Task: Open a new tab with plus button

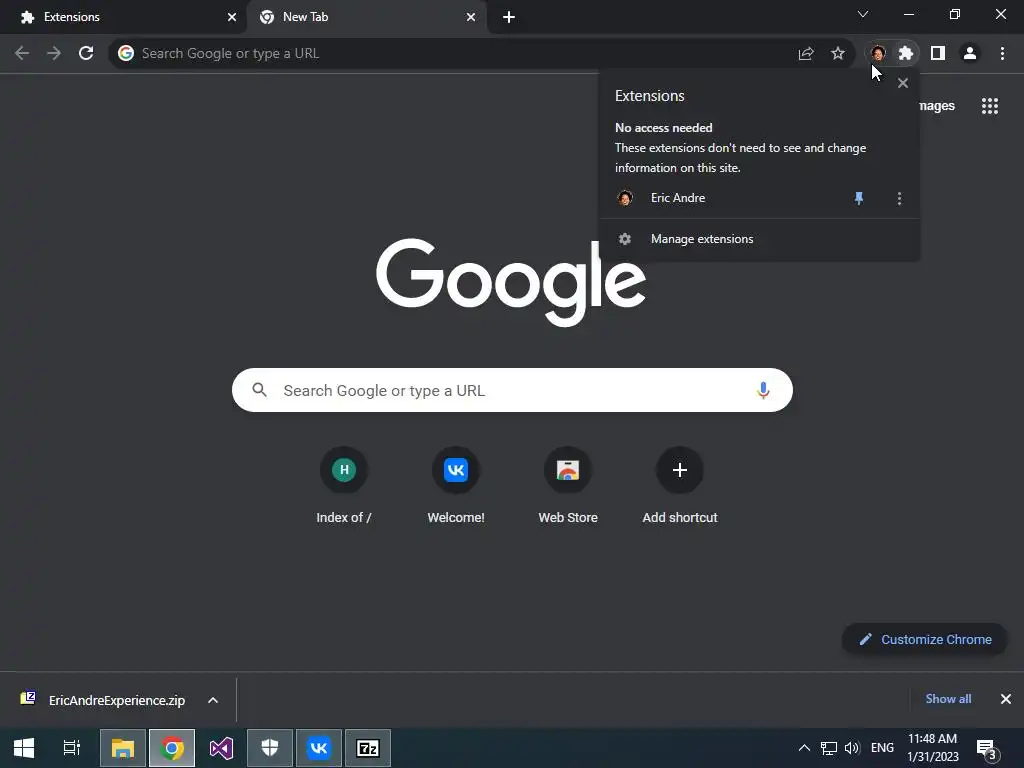Action: [x=509, y=18]
